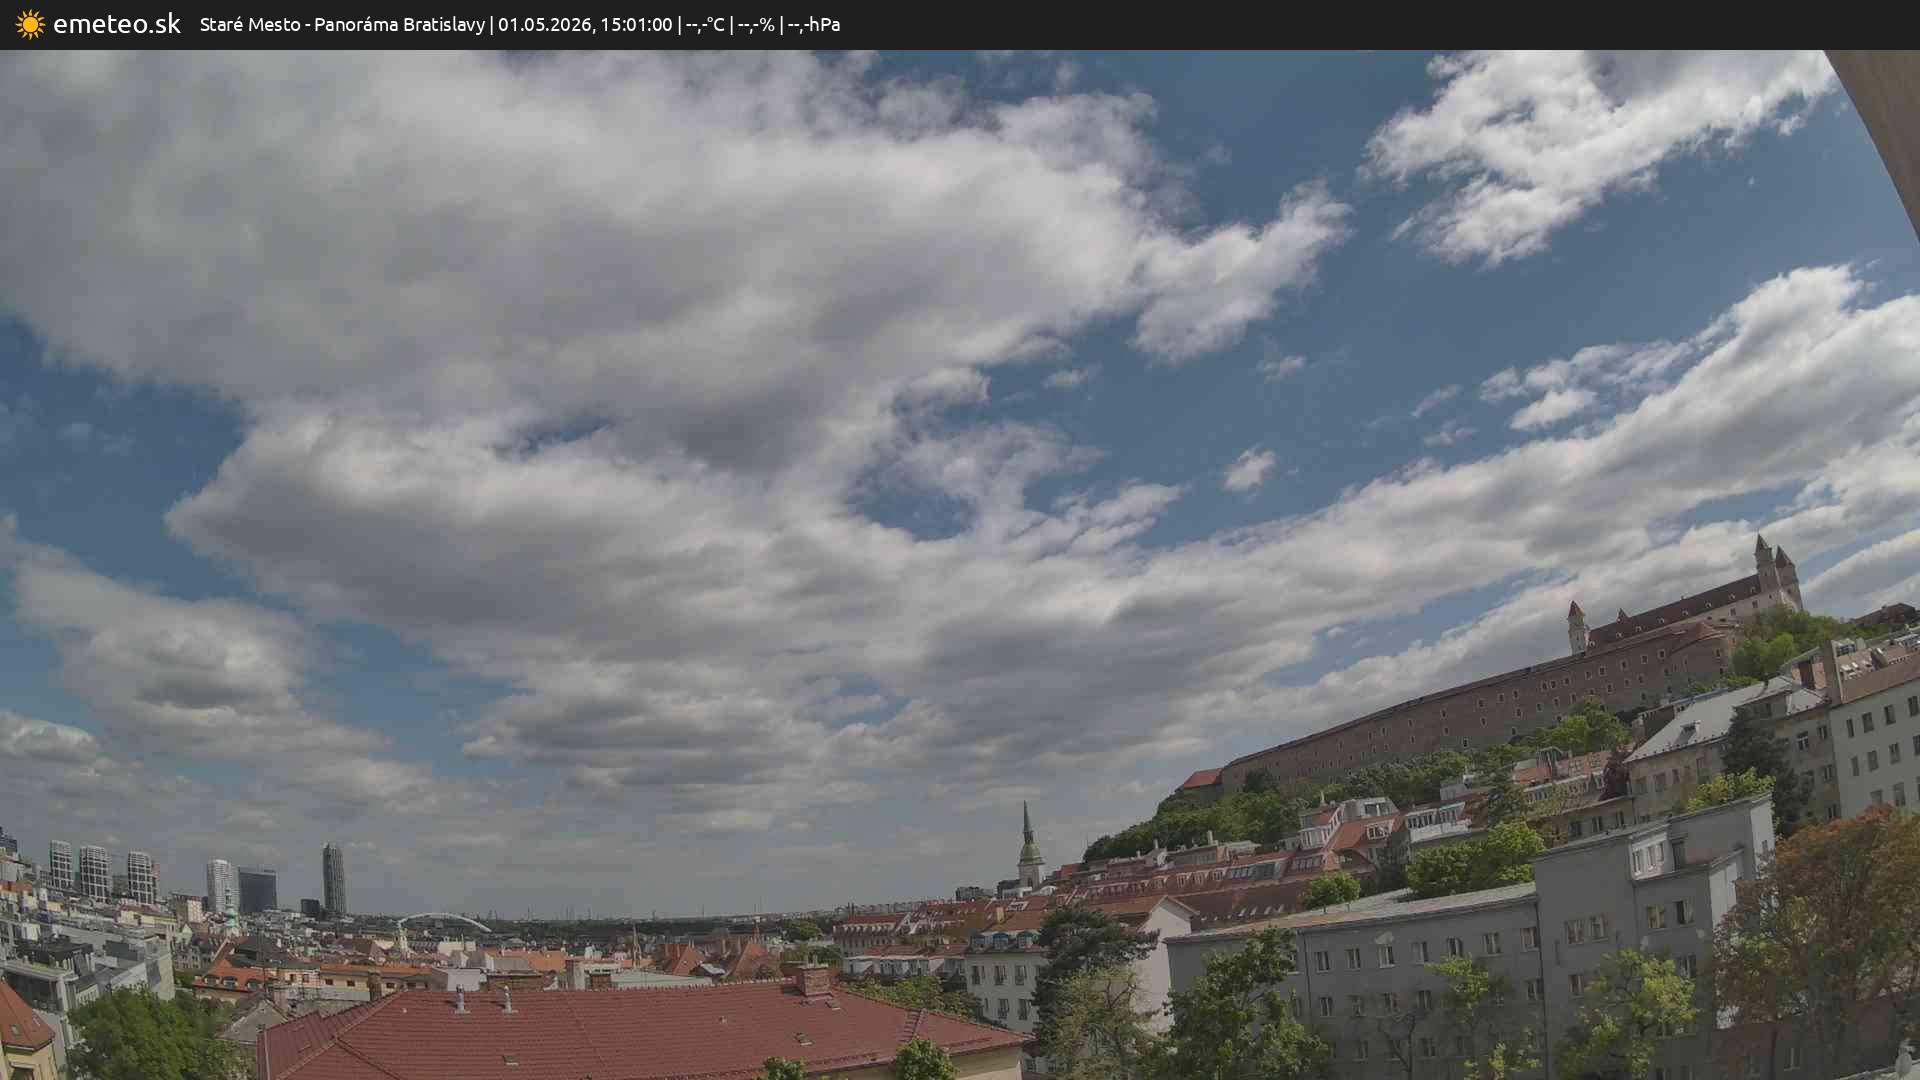Click the emeteo.sk site name text
The height and width of the screenshot is (1080, 1920).
pyautogui.click(x=117, y=24)
